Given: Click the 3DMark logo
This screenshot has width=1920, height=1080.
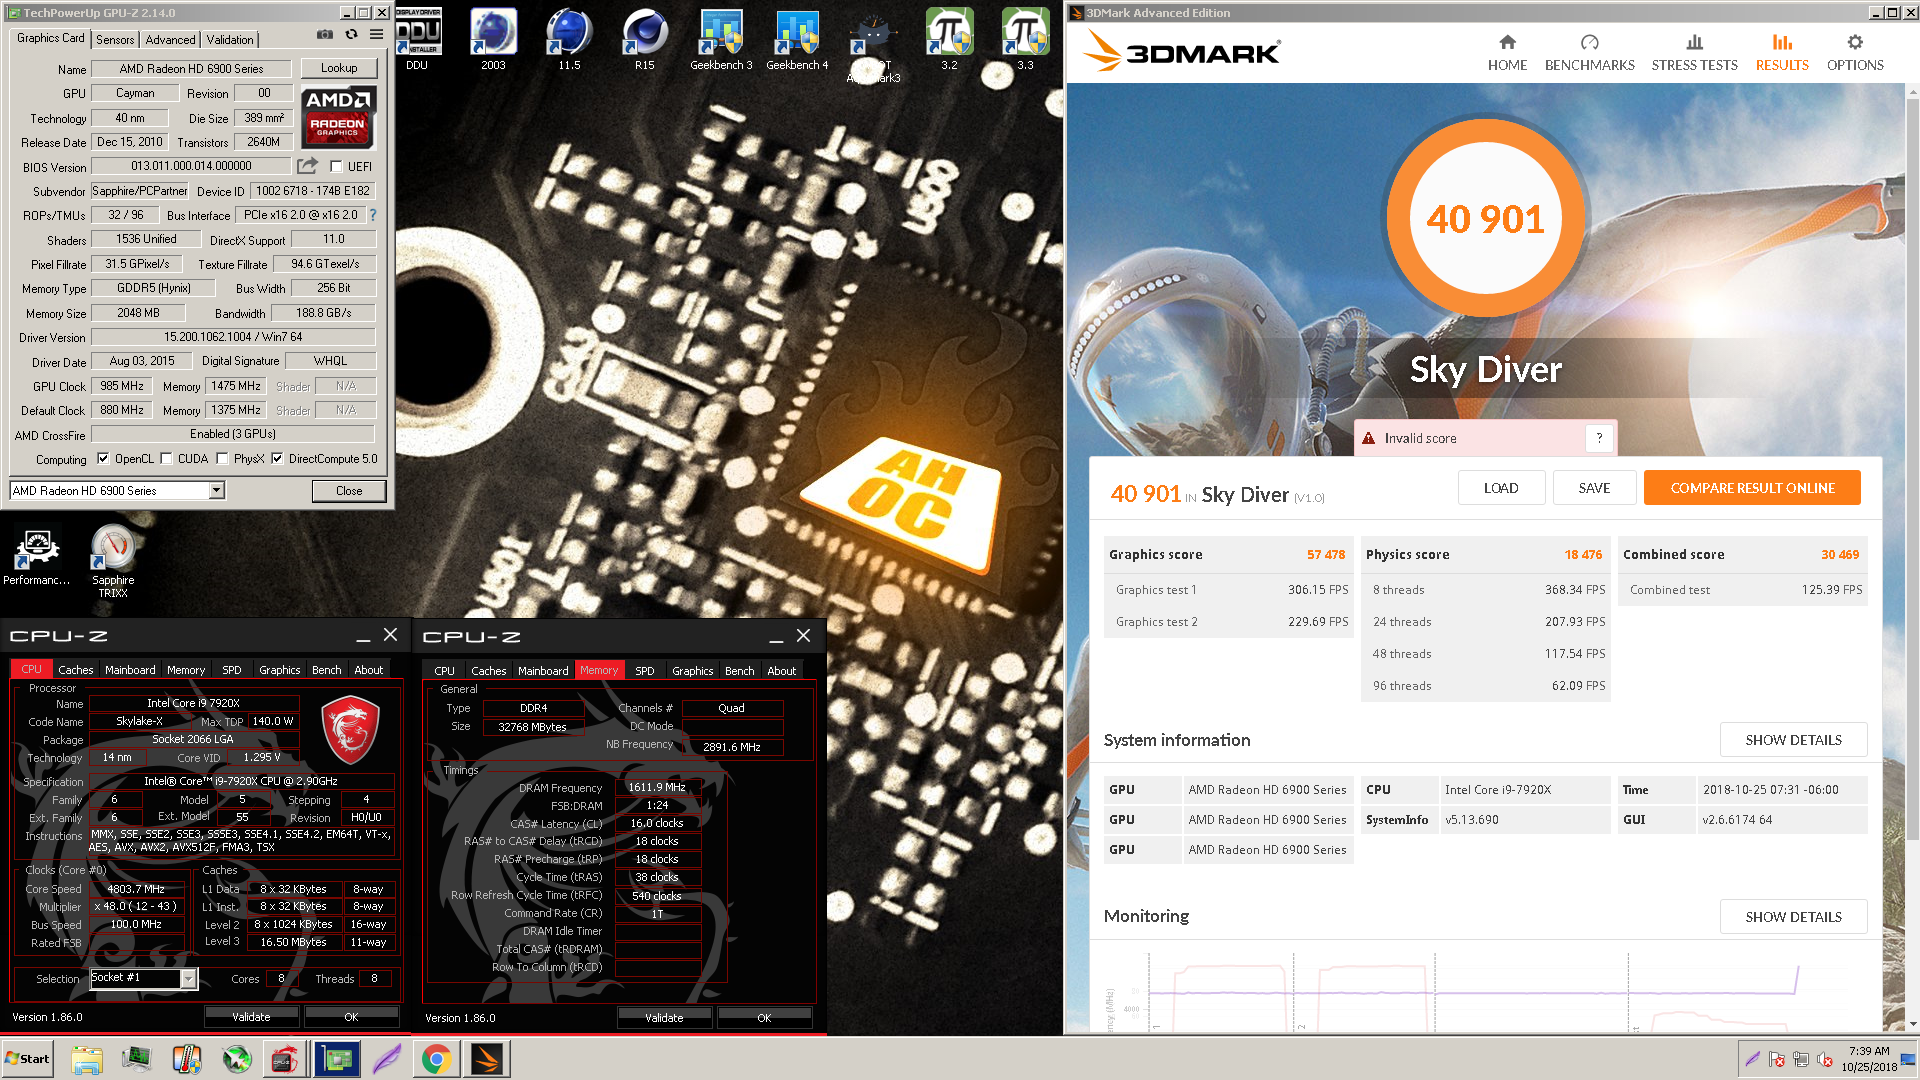Looking at the screenshot, I should [x=1182, y=52].
